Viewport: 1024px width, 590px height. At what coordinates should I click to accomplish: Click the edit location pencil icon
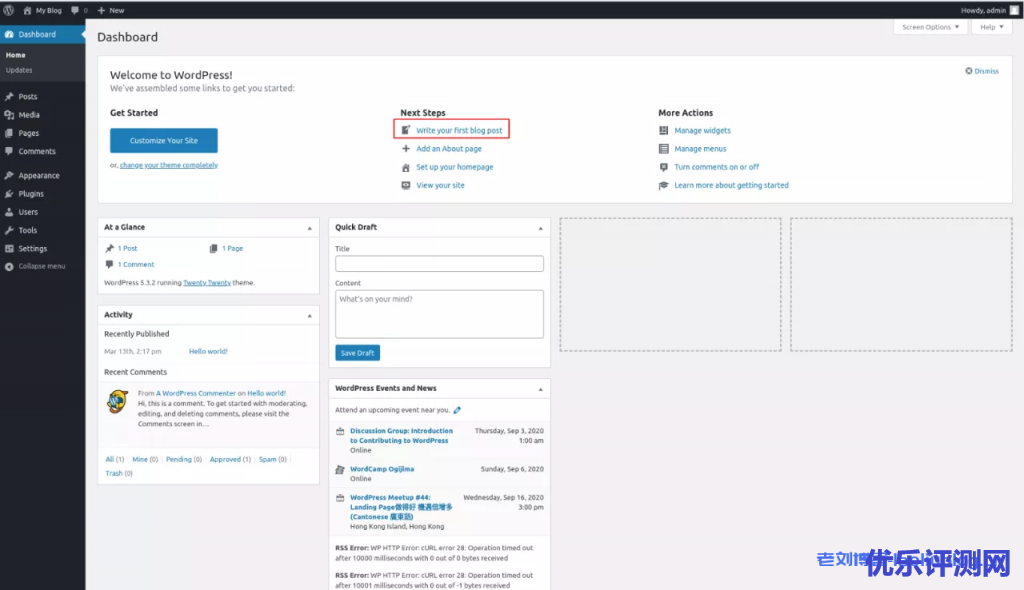coord(457,410)
